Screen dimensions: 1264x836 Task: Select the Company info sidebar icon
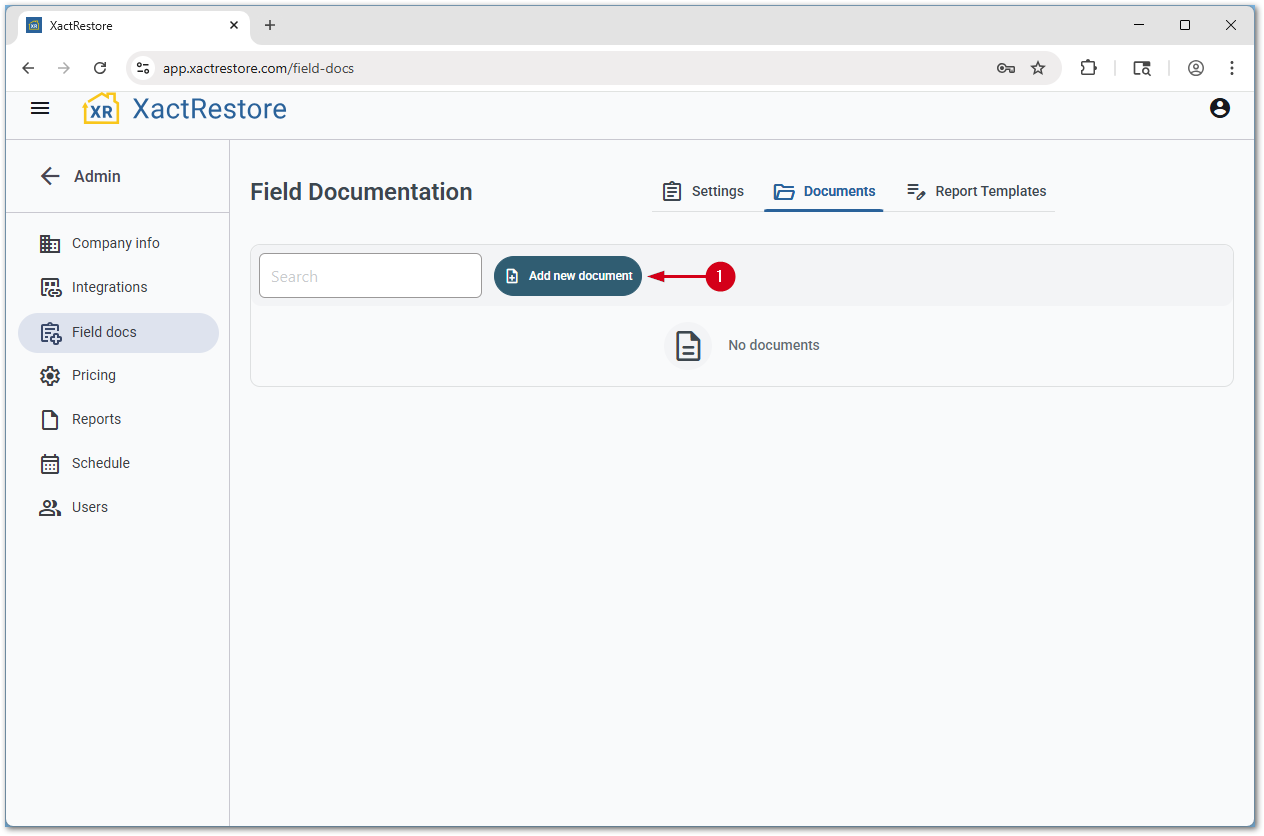[50, 243]
